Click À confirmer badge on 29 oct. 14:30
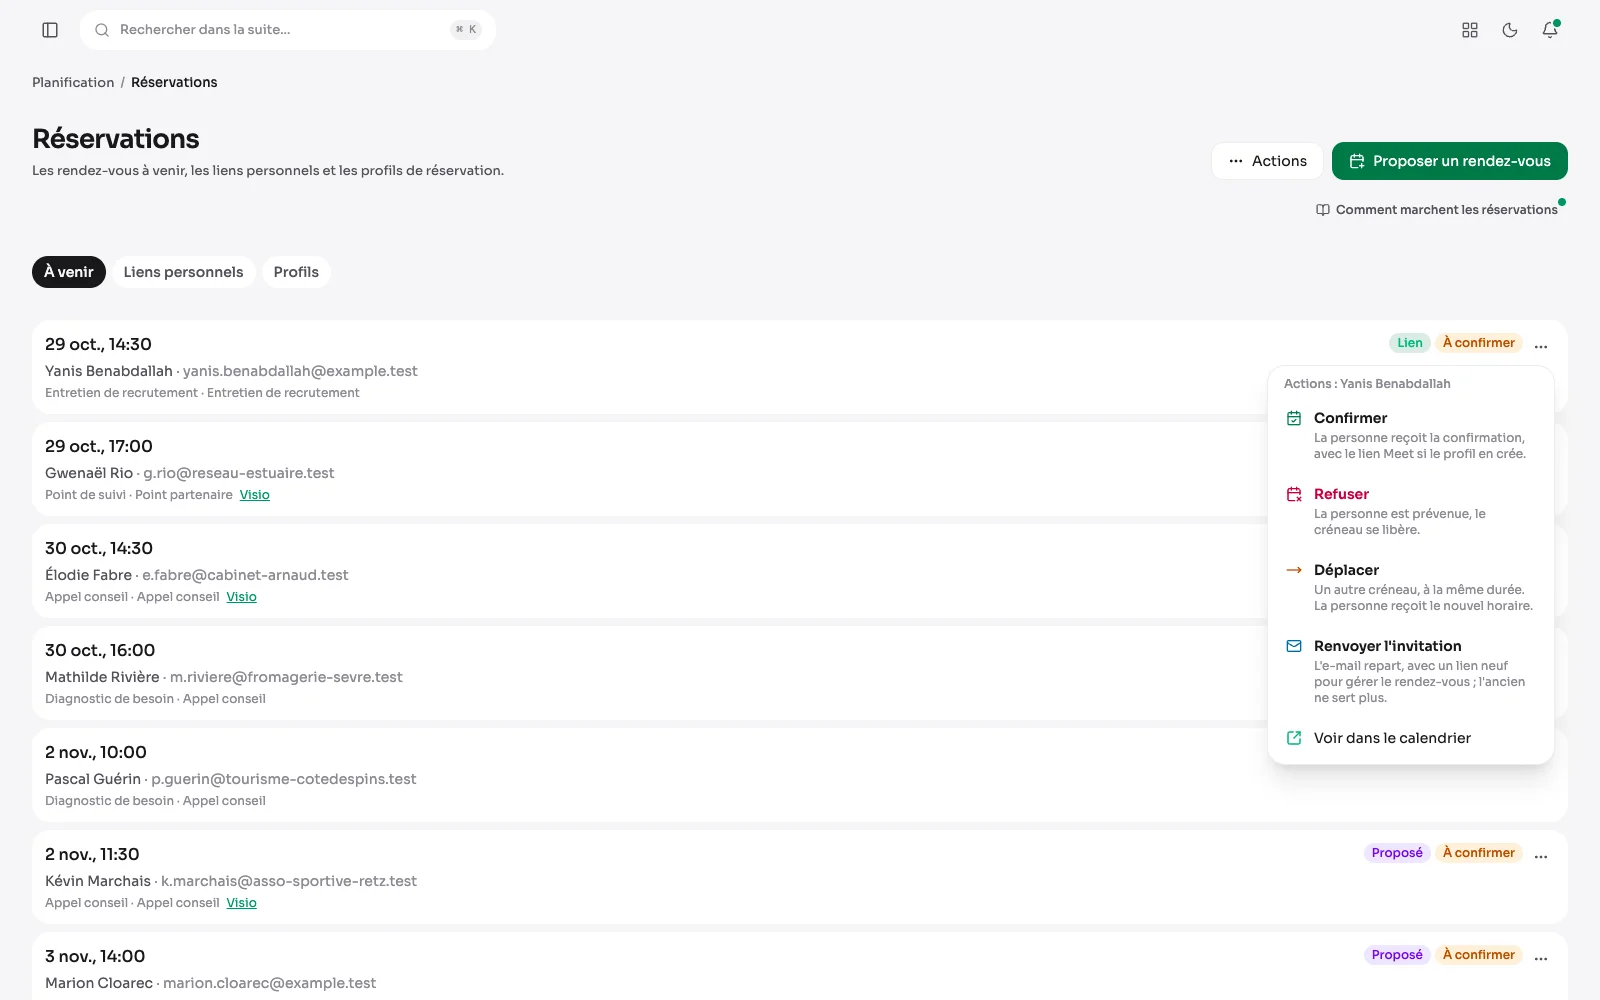This screenshot has width=1600, height=1000. tap(1479, 343)
